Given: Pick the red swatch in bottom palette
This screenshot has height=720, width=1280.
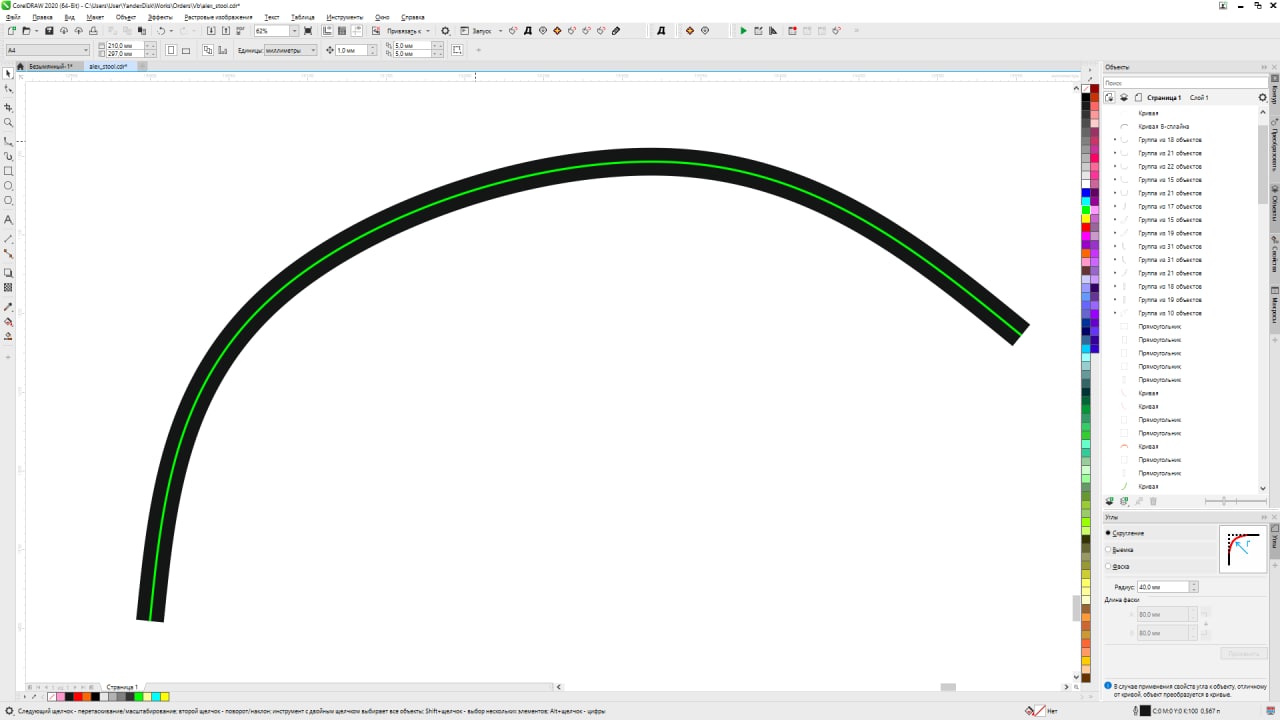Looking at the screenshot, I should click(79, 696).
